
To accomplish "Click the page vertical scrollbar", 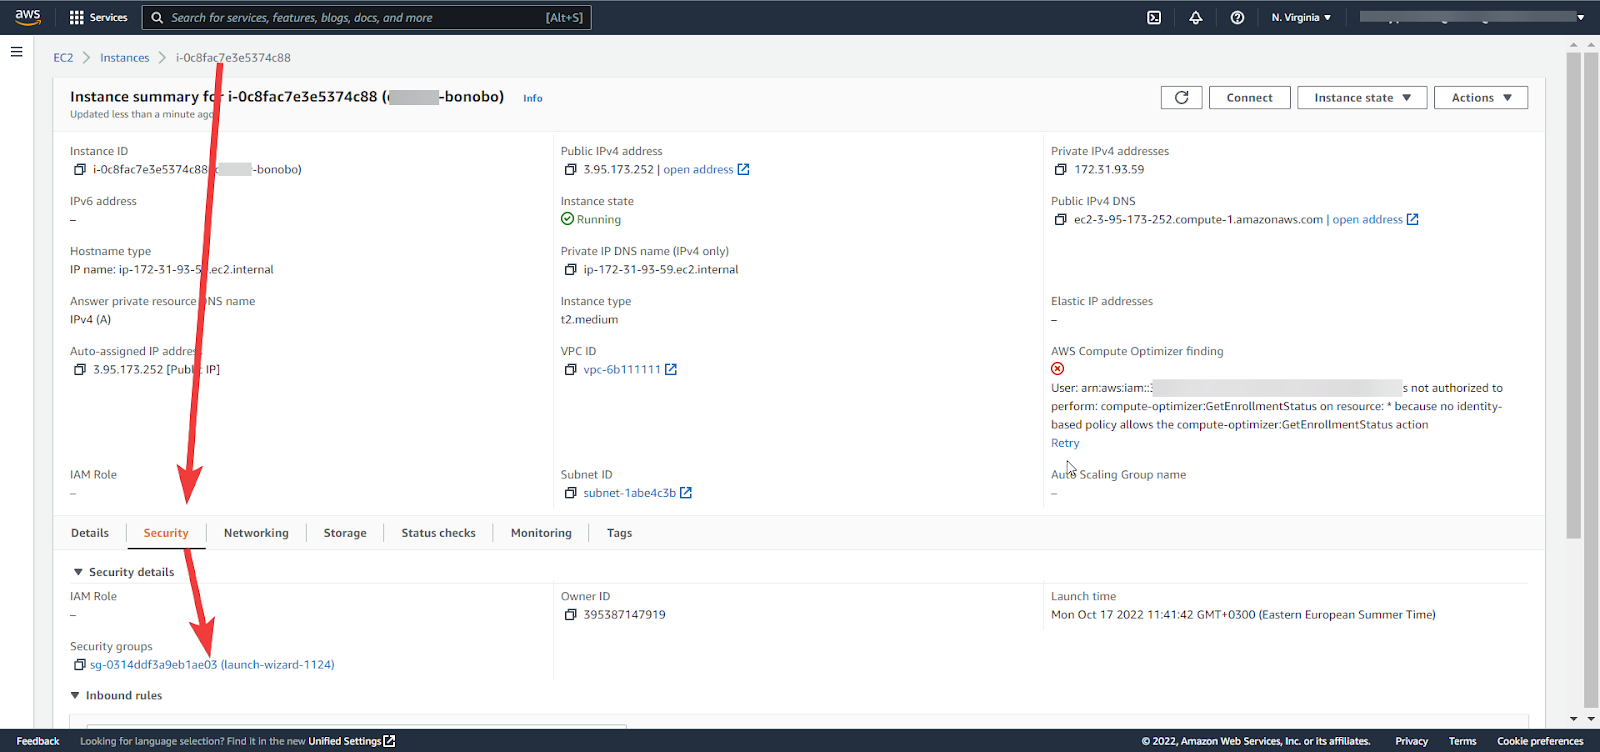I will (1574, 295).
